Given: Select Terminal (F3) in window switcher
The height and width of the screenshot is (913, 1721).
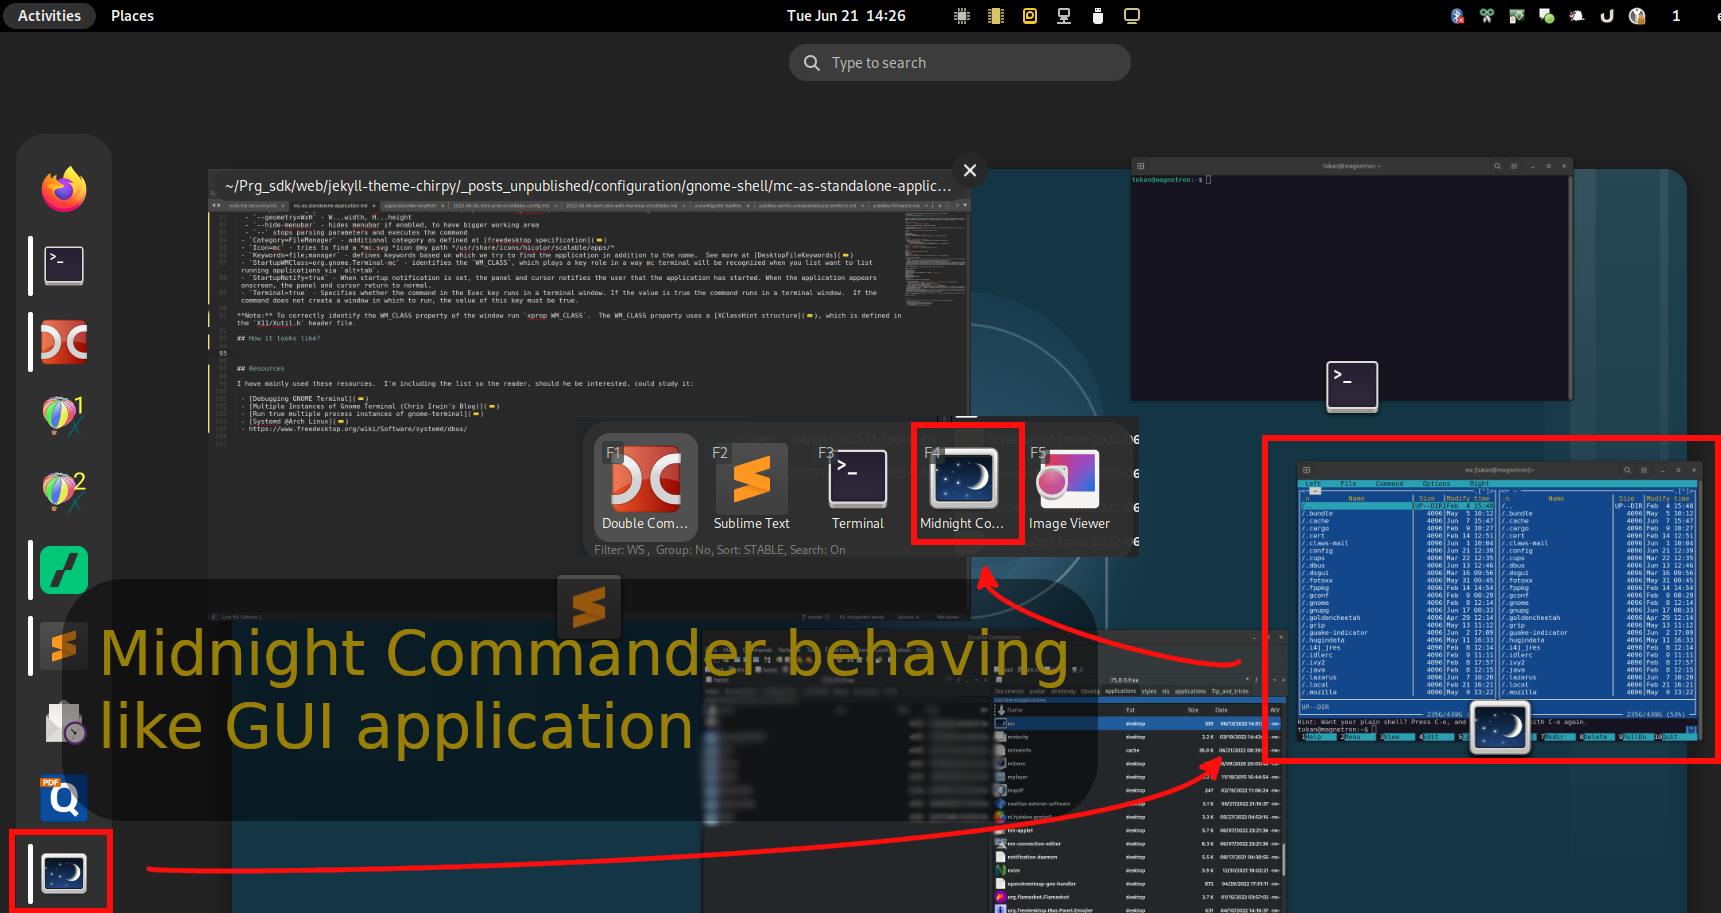Looking at the screenshot, I should click(857, 487).
